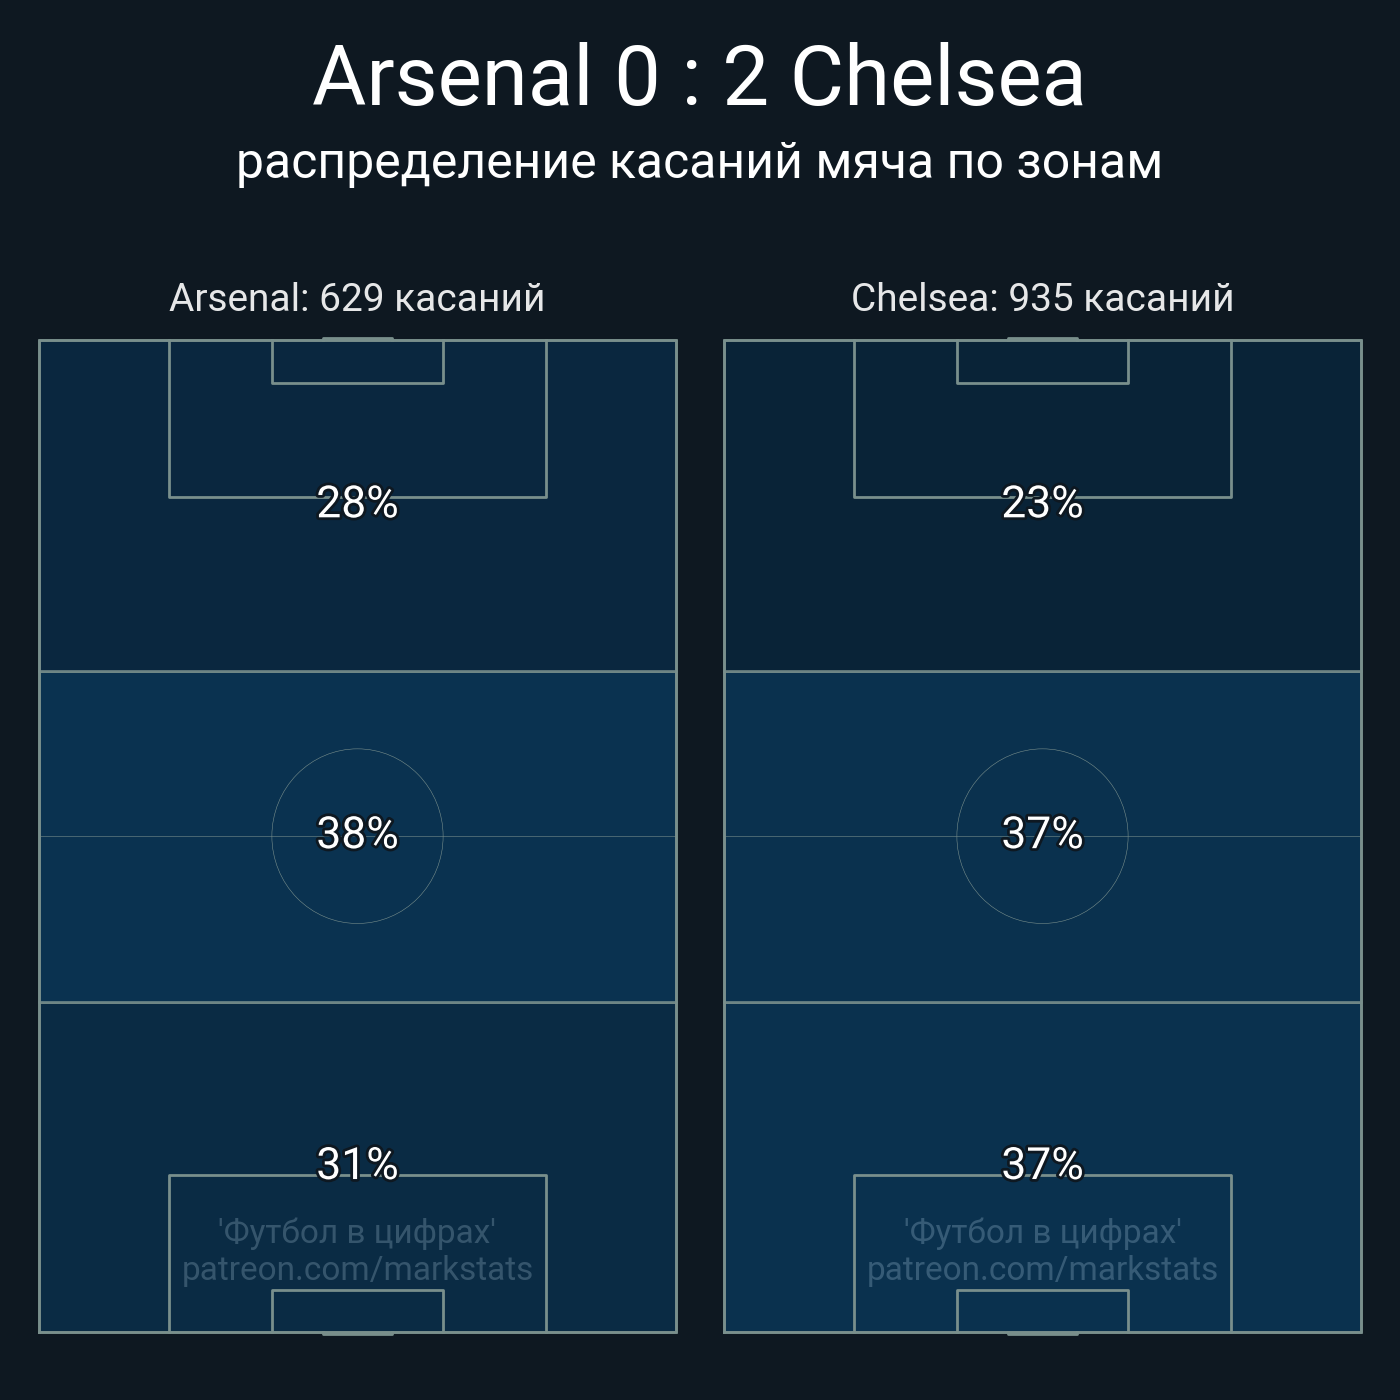1400x1400 pixels.
Task: Click the top six-yard box on Arsenal's pitch
Action: tap(357, 362)
